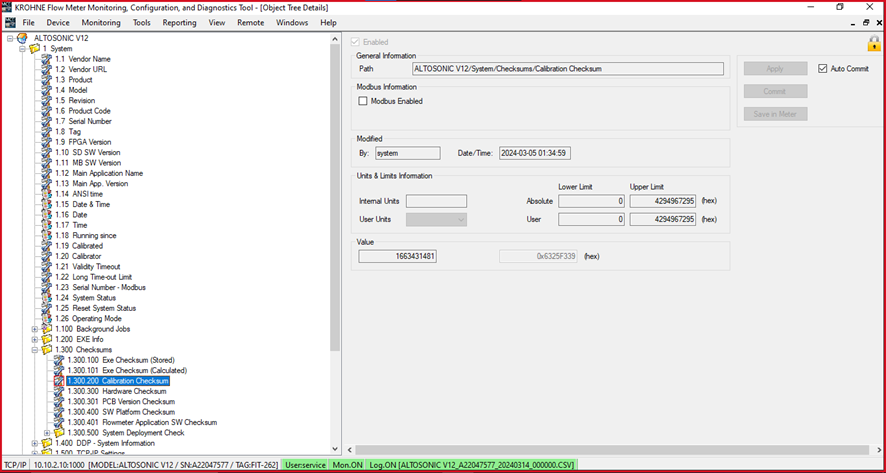Screen dimensions: 886x473
Task: Click the icon beside 1.24 System Status
Action: click(46, 297)
